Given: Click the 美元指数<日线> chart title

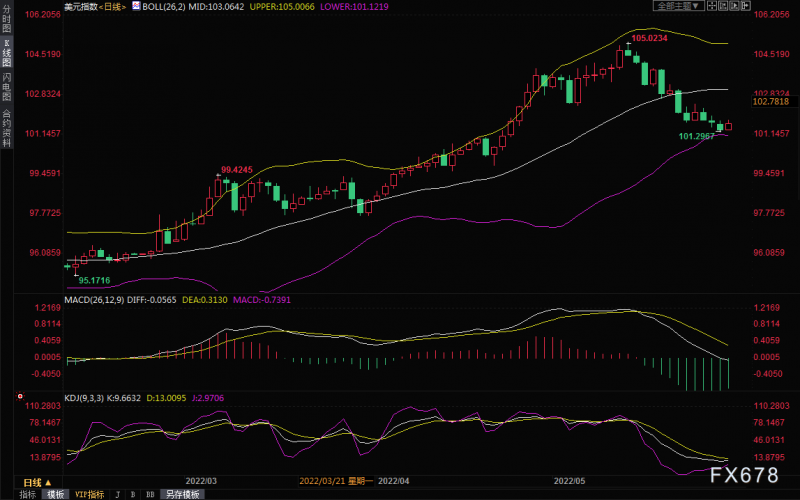Looking at the screenshot, I should [x=95, y=7].
